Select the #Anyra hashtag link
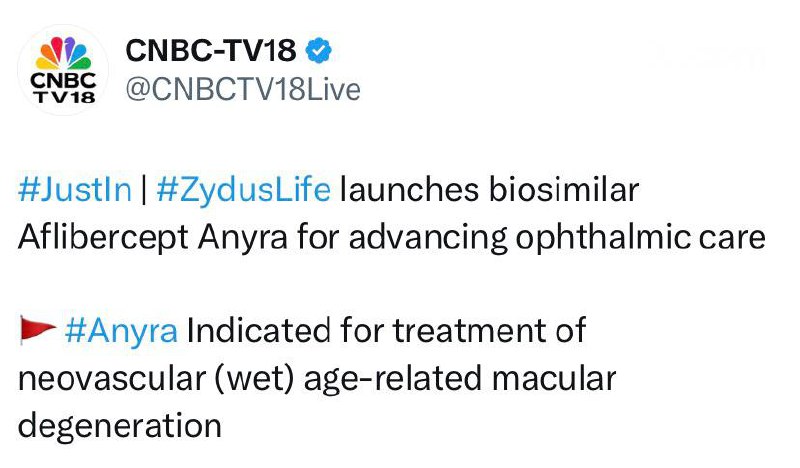The width and height of the screenshot is (800, 468). pyautogui.click(x=120, y=331)
